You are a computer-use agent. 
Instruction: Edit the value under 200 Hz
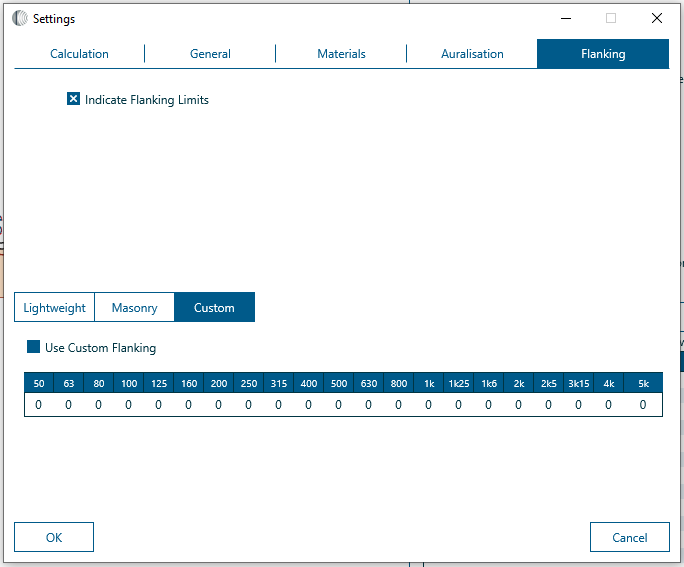(219, 405)
